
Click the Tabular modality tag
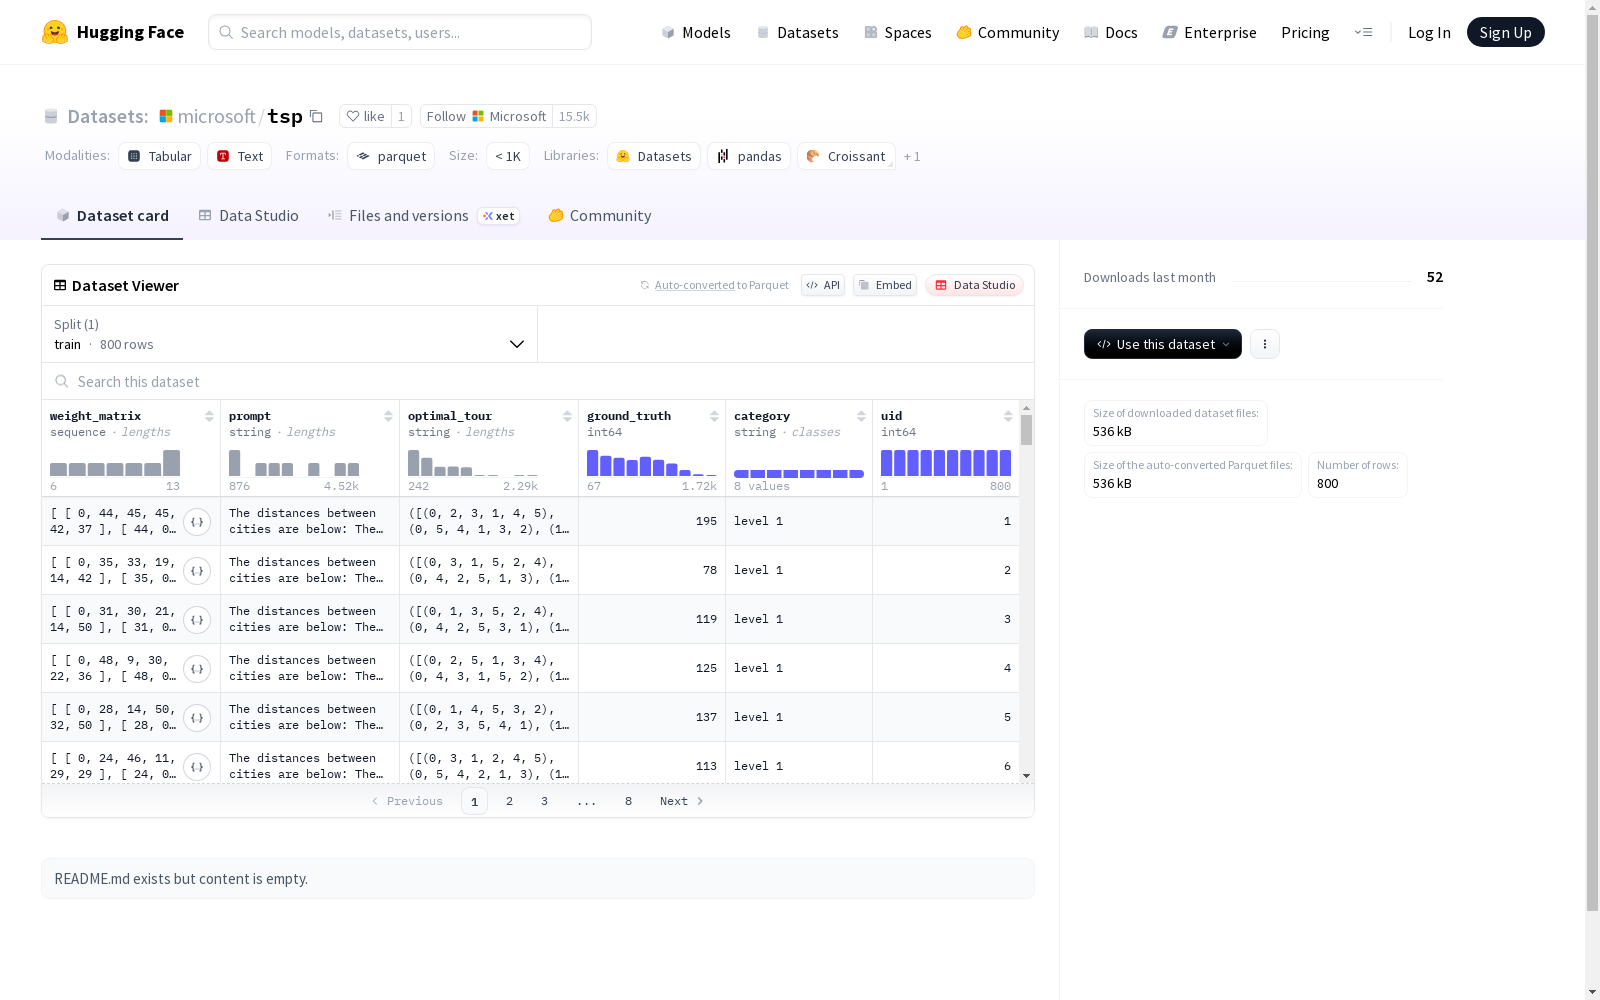[x=160, y=156]
